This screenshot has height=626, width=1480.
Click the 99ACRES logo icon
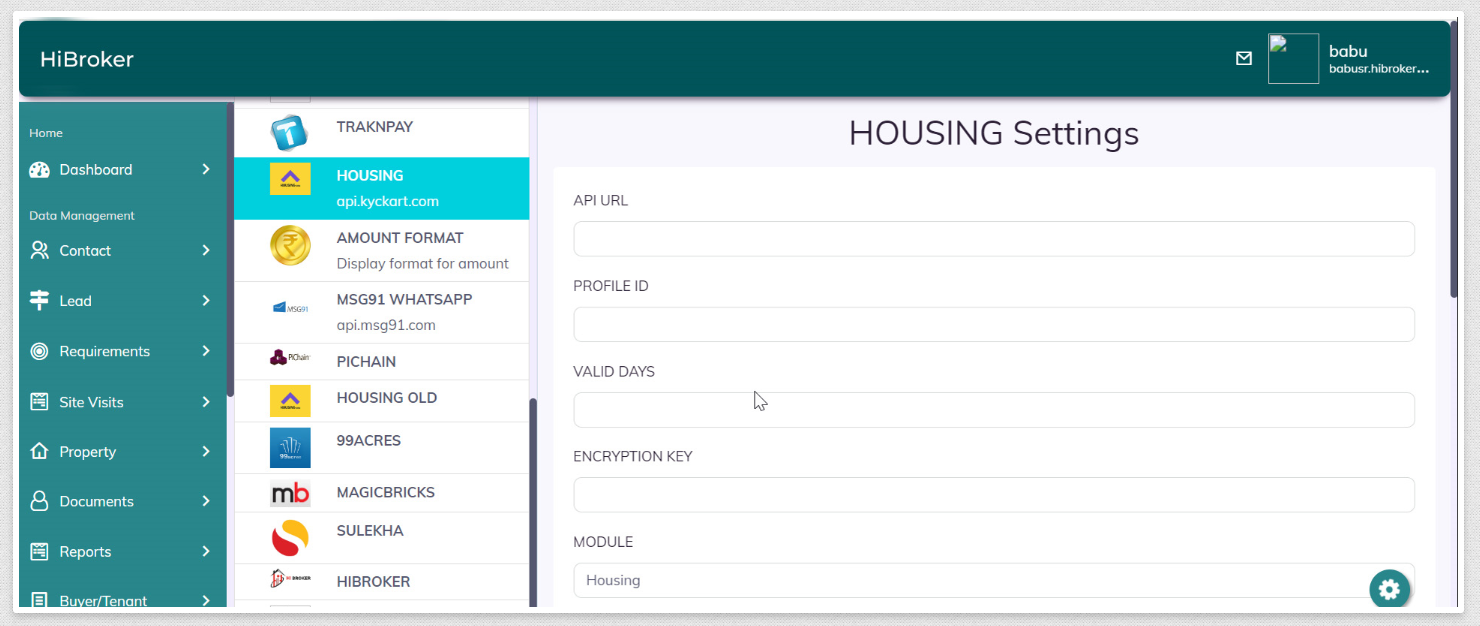click(x=290, y=447)
